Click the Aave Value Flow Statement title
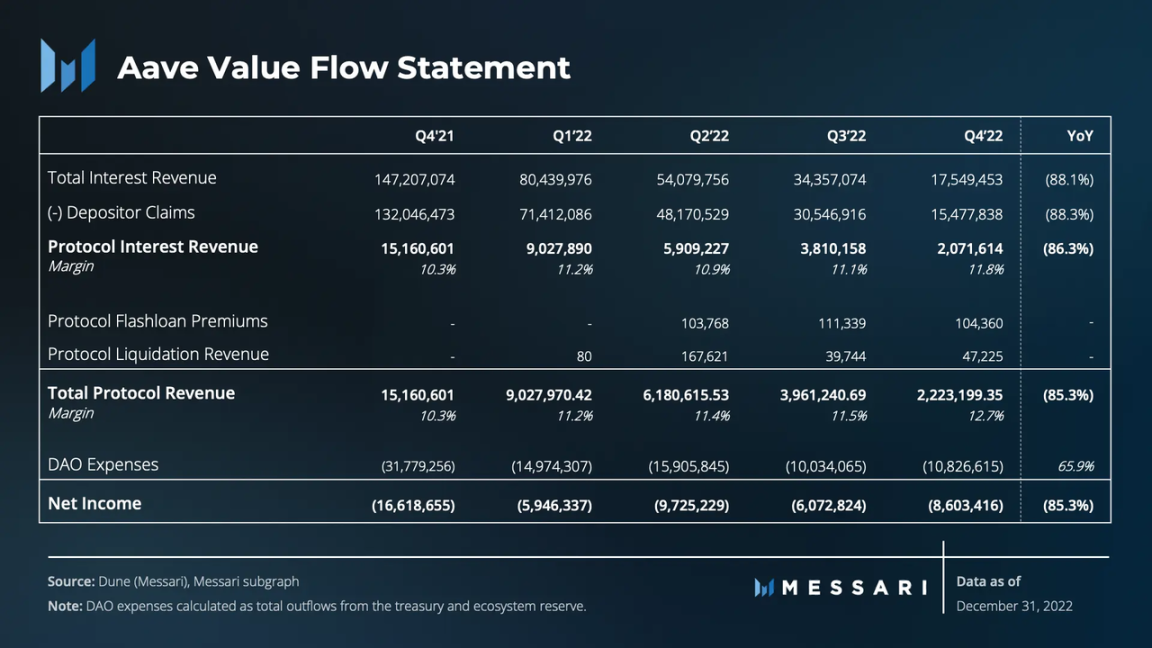Screen dimensions: 1152x648 (x=344, y=68)
